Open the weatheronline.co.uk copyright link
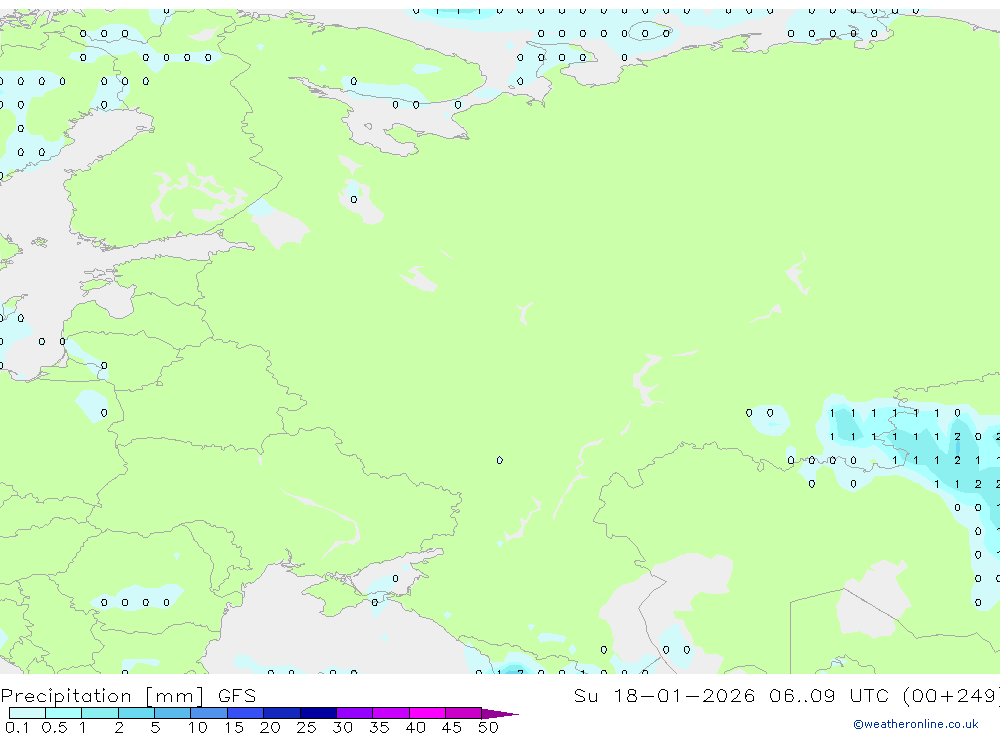The width and height of the screenshot is (1000, 733). (x=916, y=724)
